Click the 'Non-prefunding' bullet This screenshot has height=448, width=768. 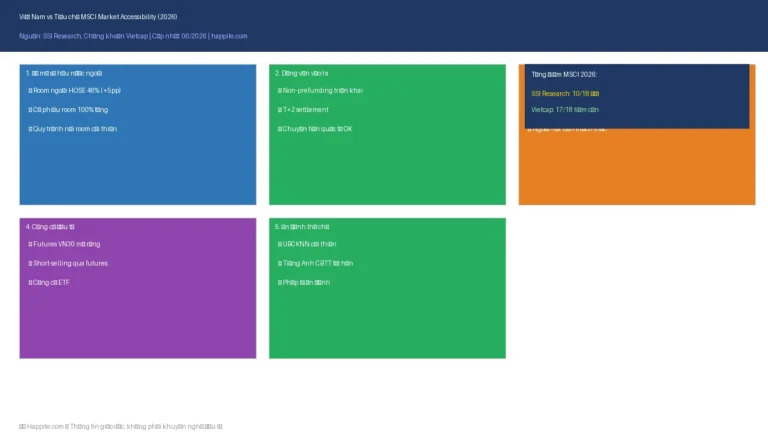pos(320,91)
